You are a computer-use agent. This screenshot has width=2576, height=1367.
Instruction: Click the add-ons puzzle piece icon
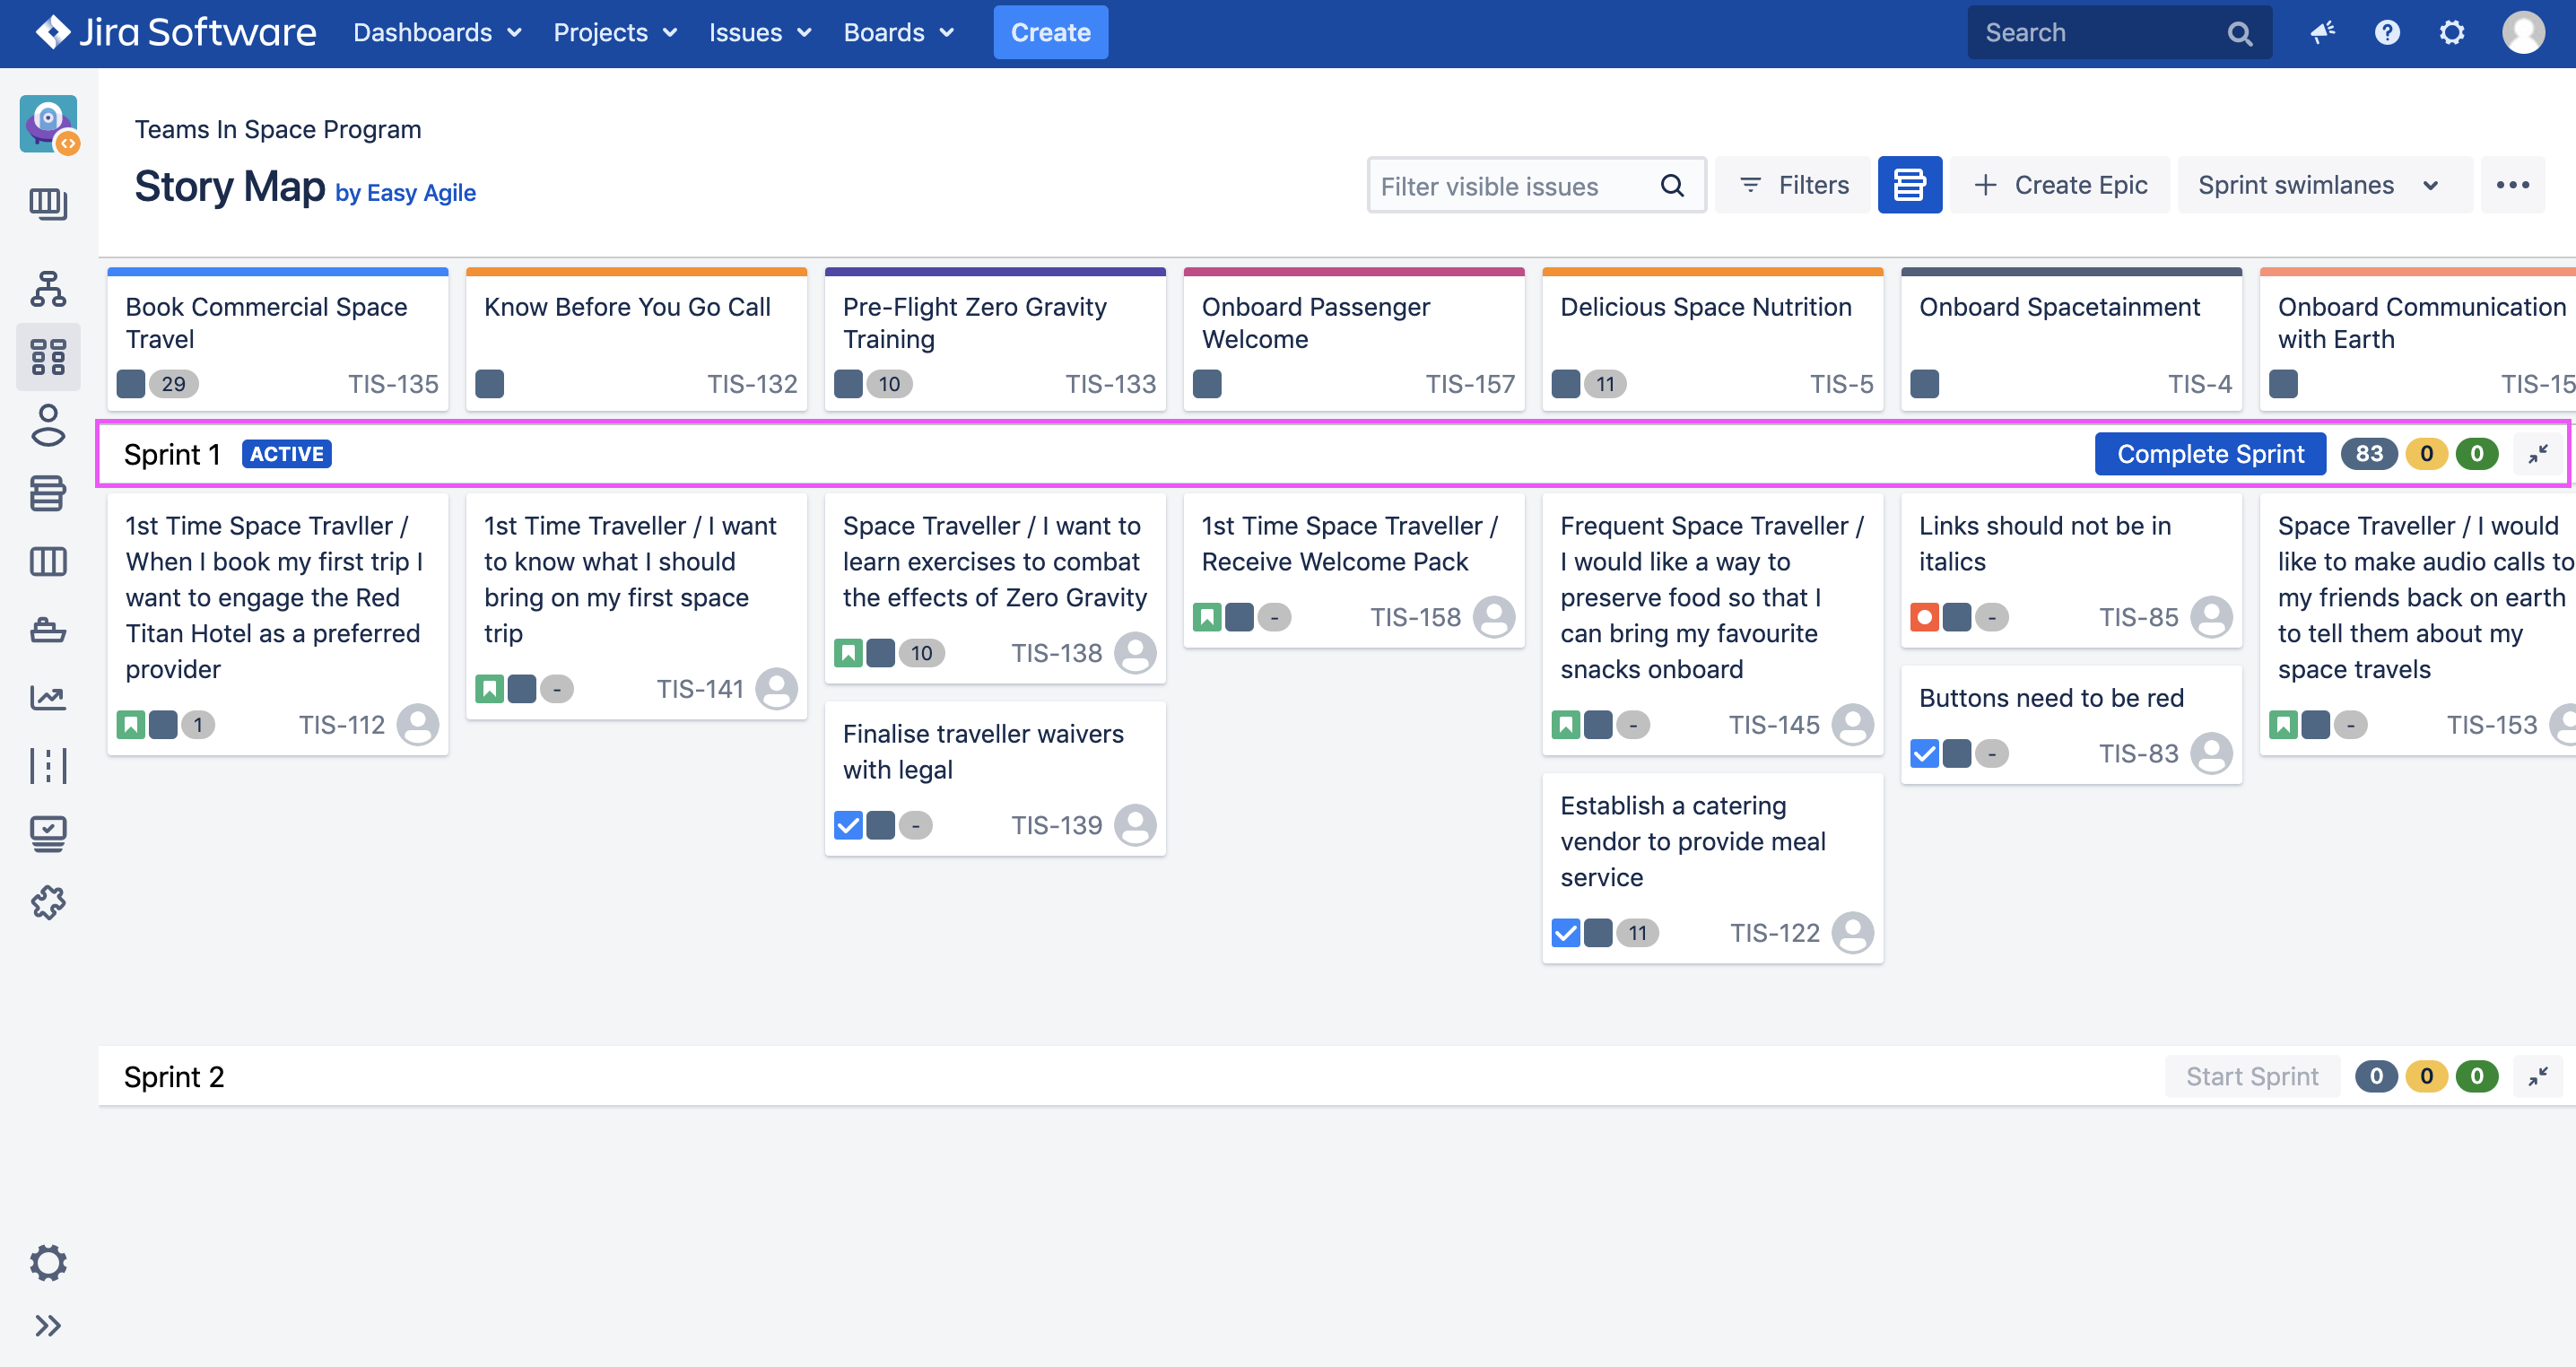[x=48, y=902]
